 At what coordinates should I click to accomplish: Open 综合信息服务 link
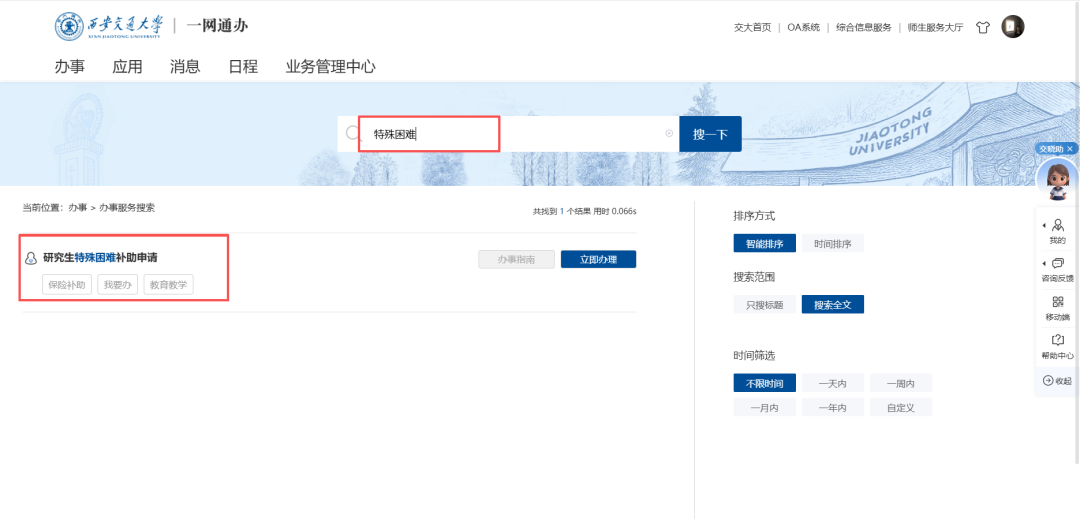tap(864, 28)
